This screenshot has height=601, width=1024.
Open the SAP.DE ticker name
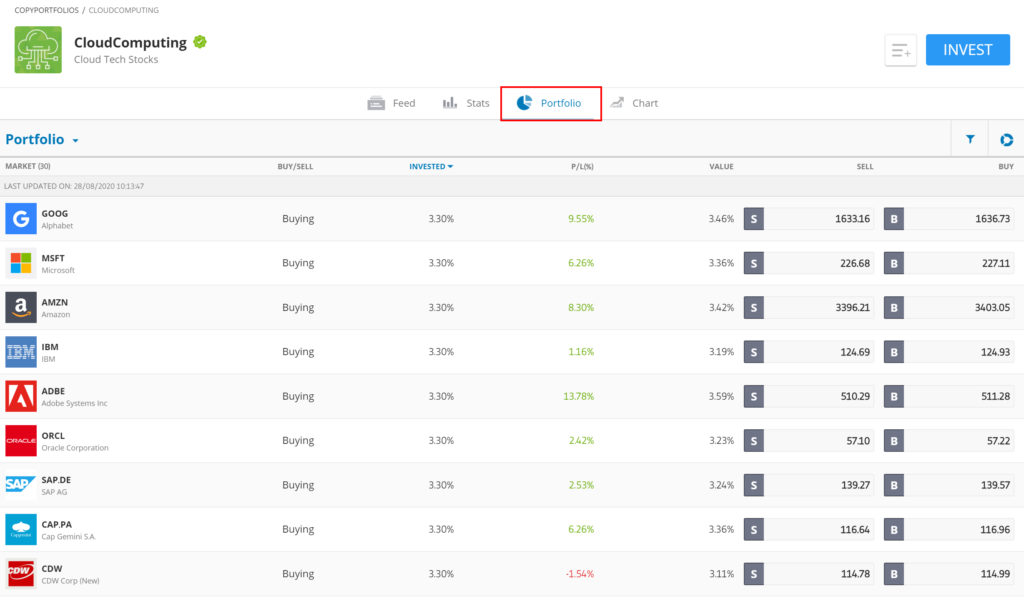(x=56, y=480)
